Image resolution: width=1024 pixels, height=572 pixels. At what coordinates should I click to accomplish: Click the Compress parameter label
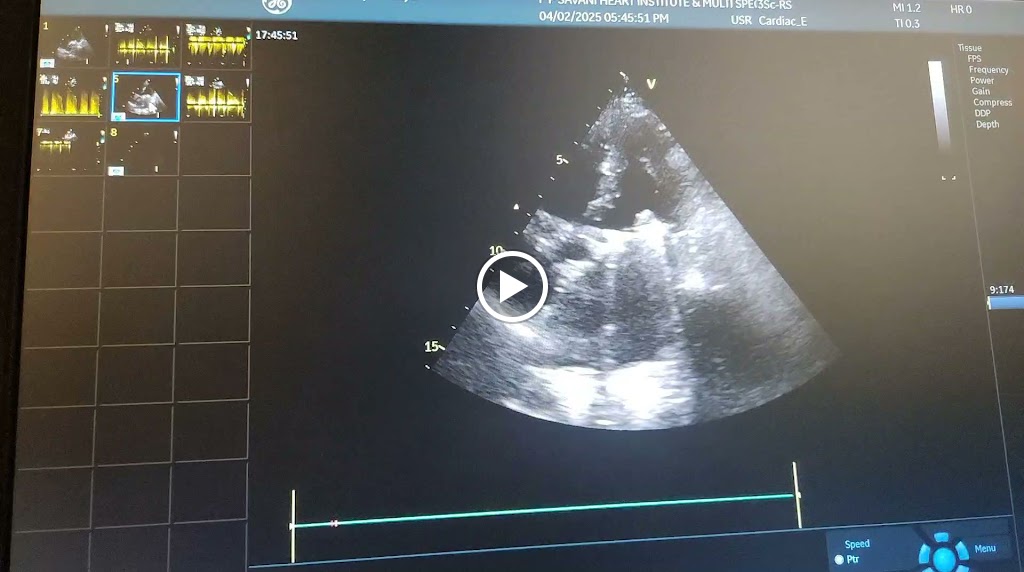pos(992,103)
